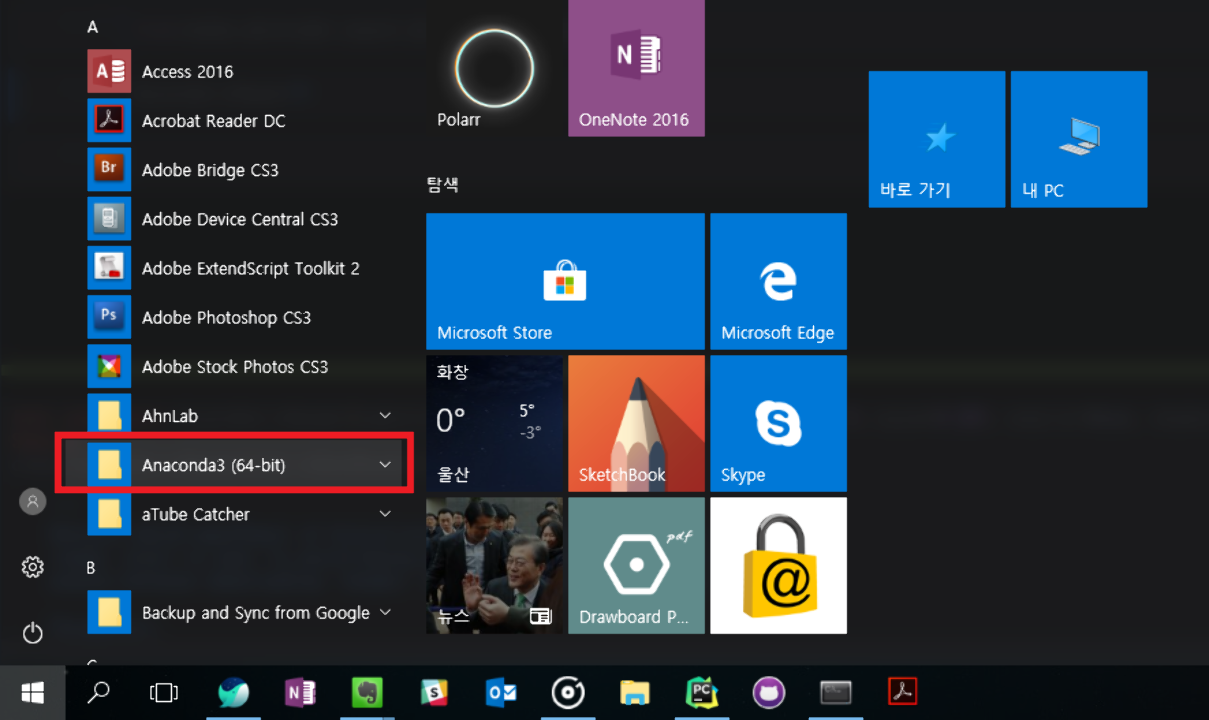
Task: Launch the Microsoft Edge tile
Action: click(778, 281)
